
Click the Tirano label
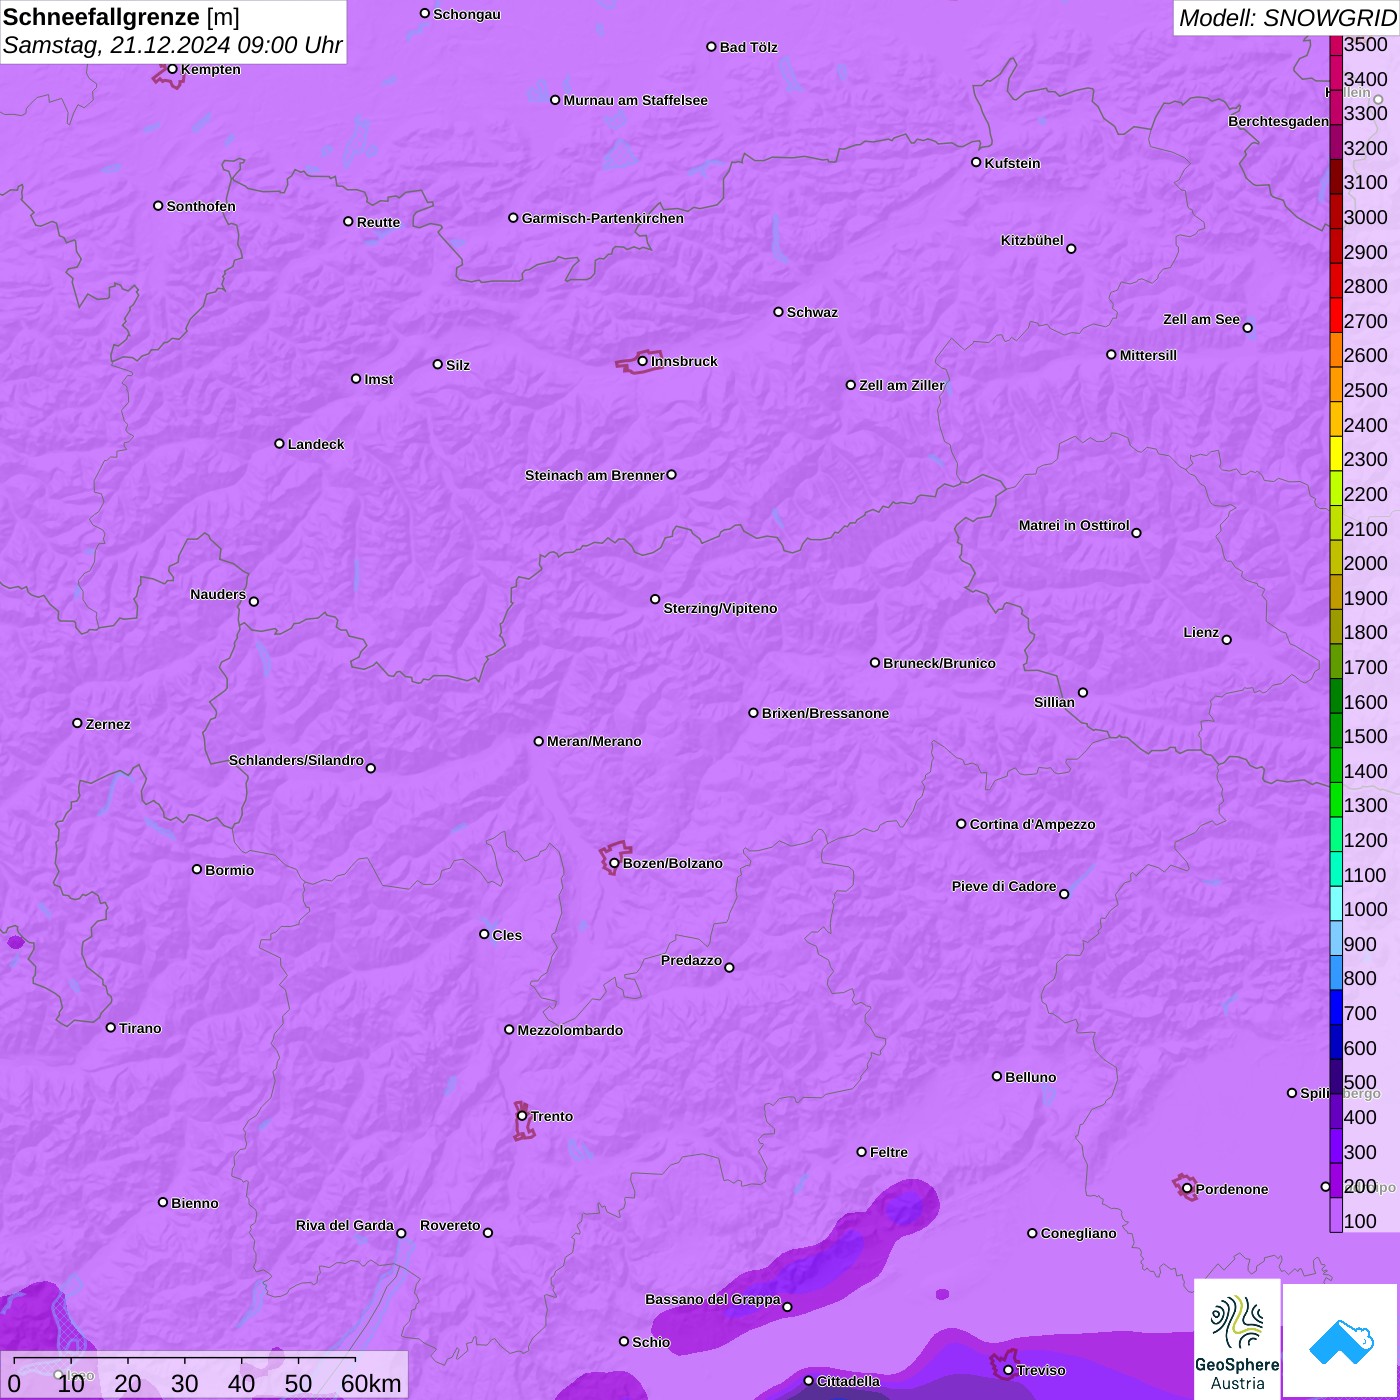point(140,1028)
